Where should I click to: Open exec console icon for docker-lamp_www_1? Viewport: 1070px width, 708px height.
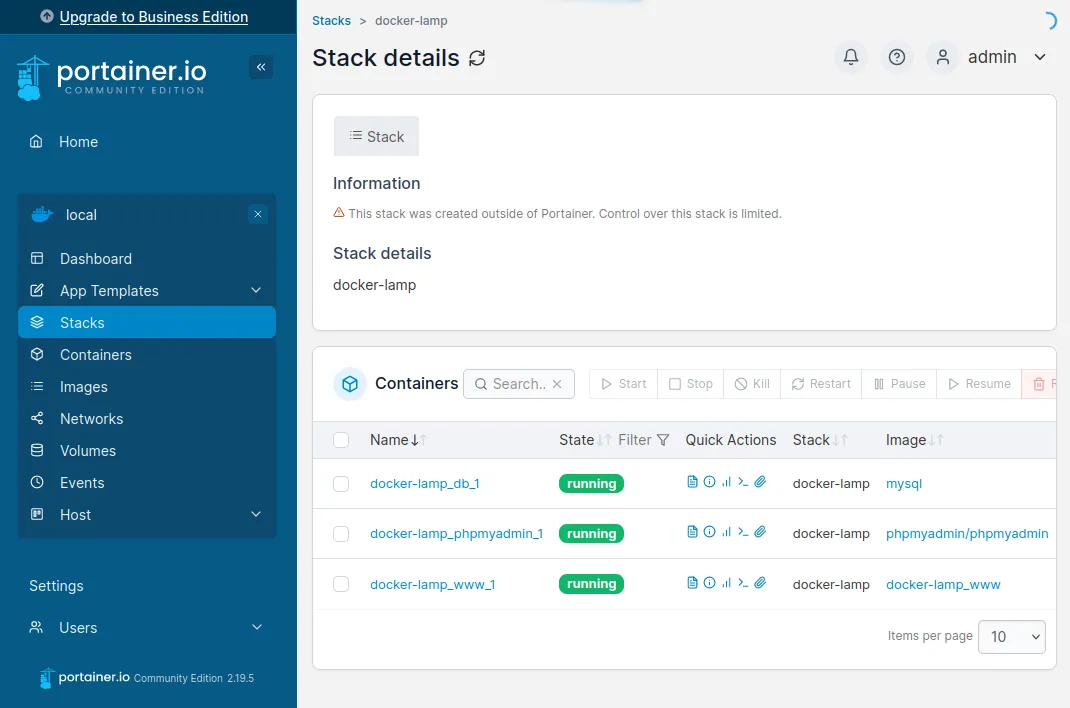click(x=743, y=582)
